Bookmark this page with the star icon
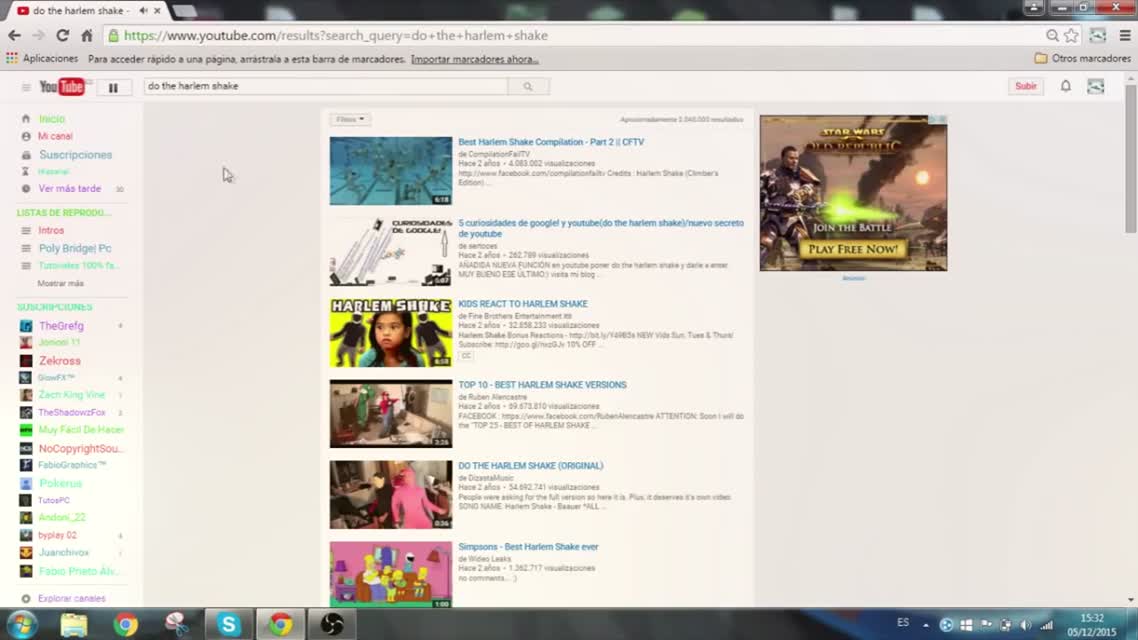Screen dimensions: 1138x640 (1071, 35)
